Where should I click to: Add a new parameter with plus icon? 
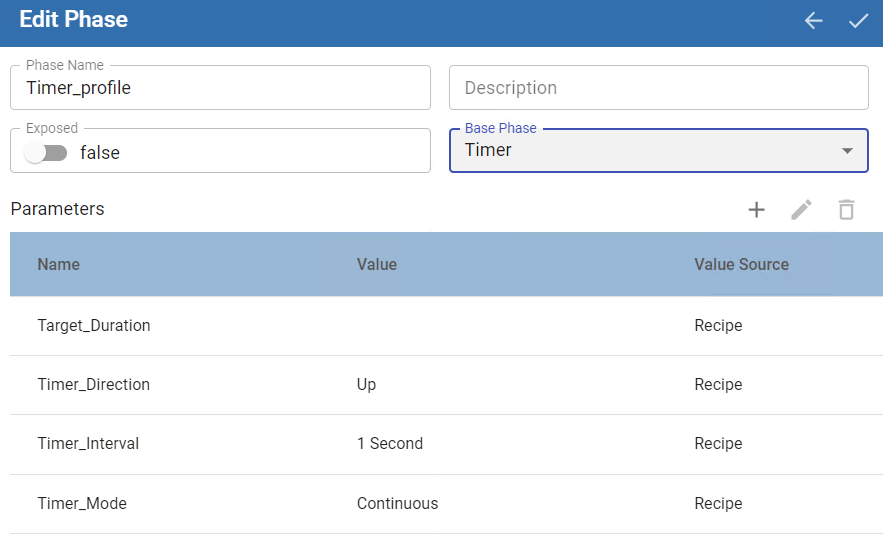[757, 209]
